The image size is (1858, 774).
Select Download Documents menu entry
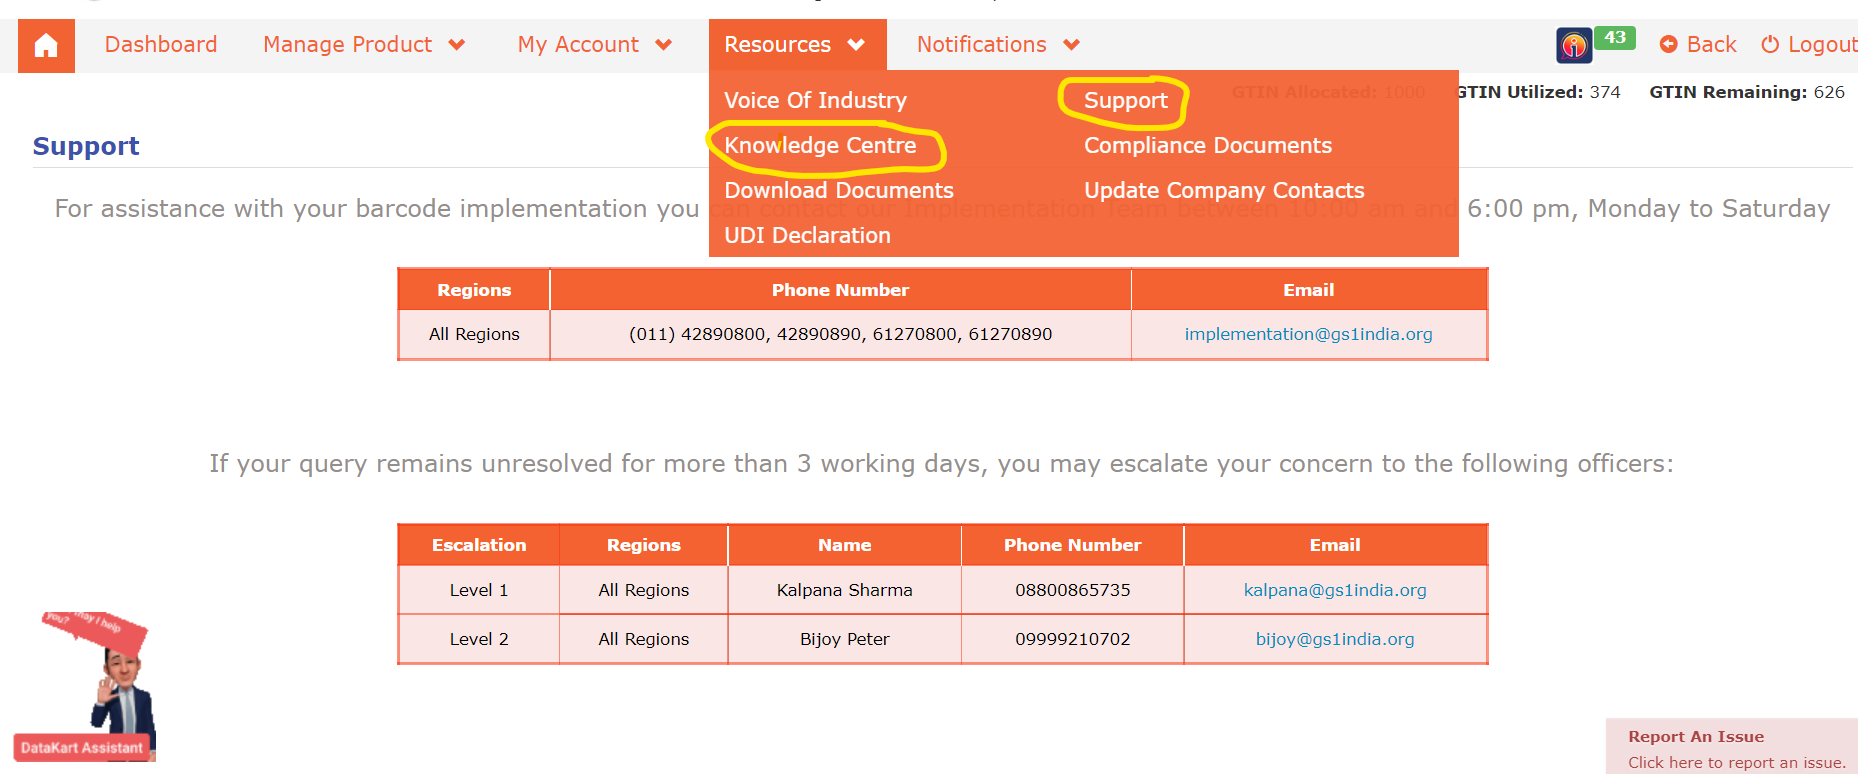point(839,190)
